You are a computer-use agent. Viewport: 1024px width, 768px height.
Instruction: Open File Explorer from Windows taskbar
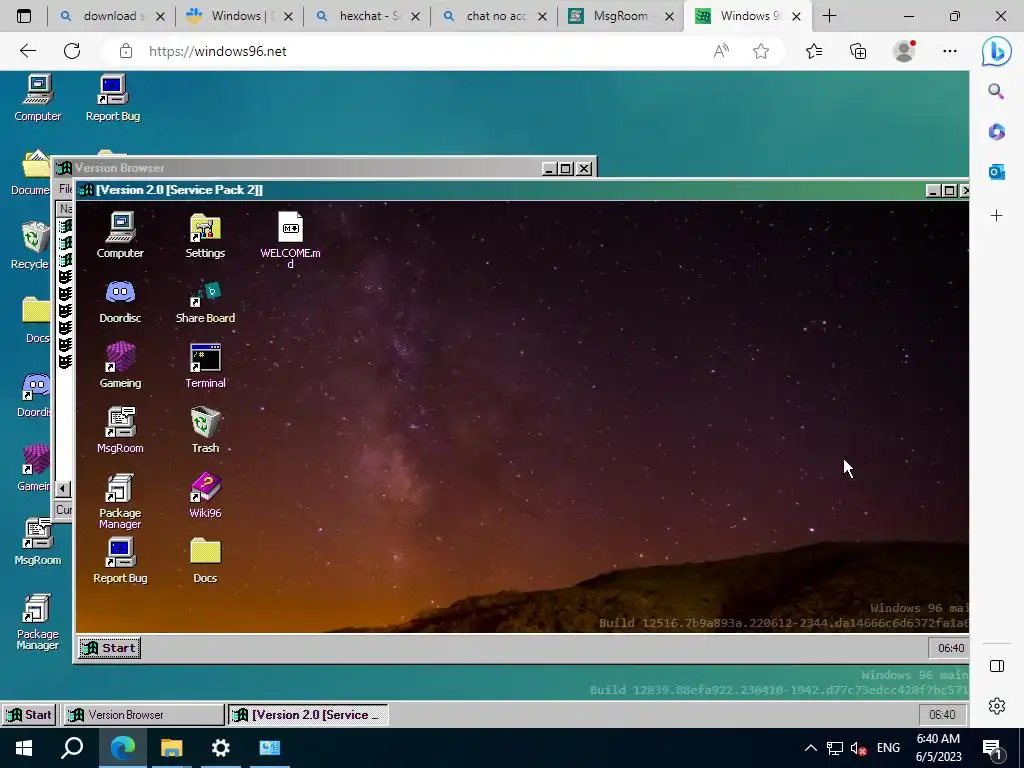coord(171,748)
